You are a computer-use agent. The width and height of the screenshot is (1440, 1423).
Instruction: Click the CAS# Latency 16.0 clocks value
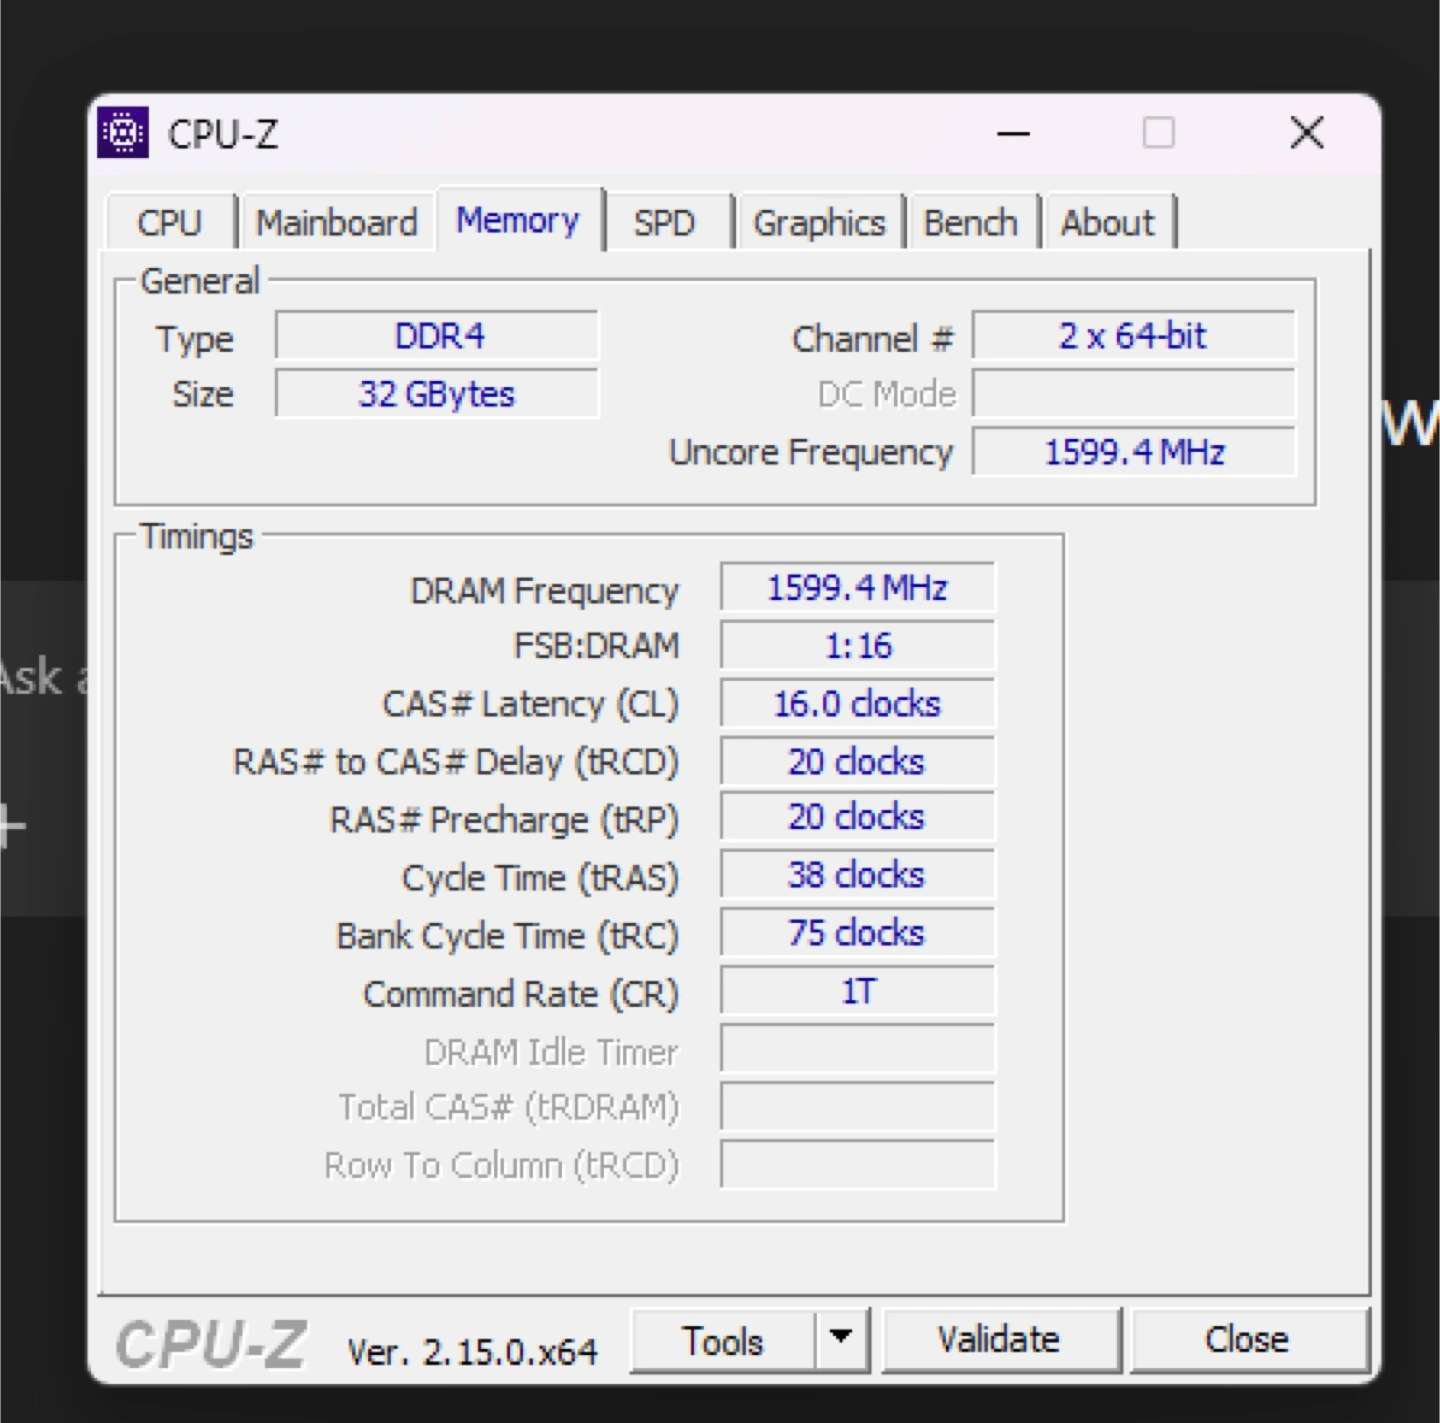(857, 703)
